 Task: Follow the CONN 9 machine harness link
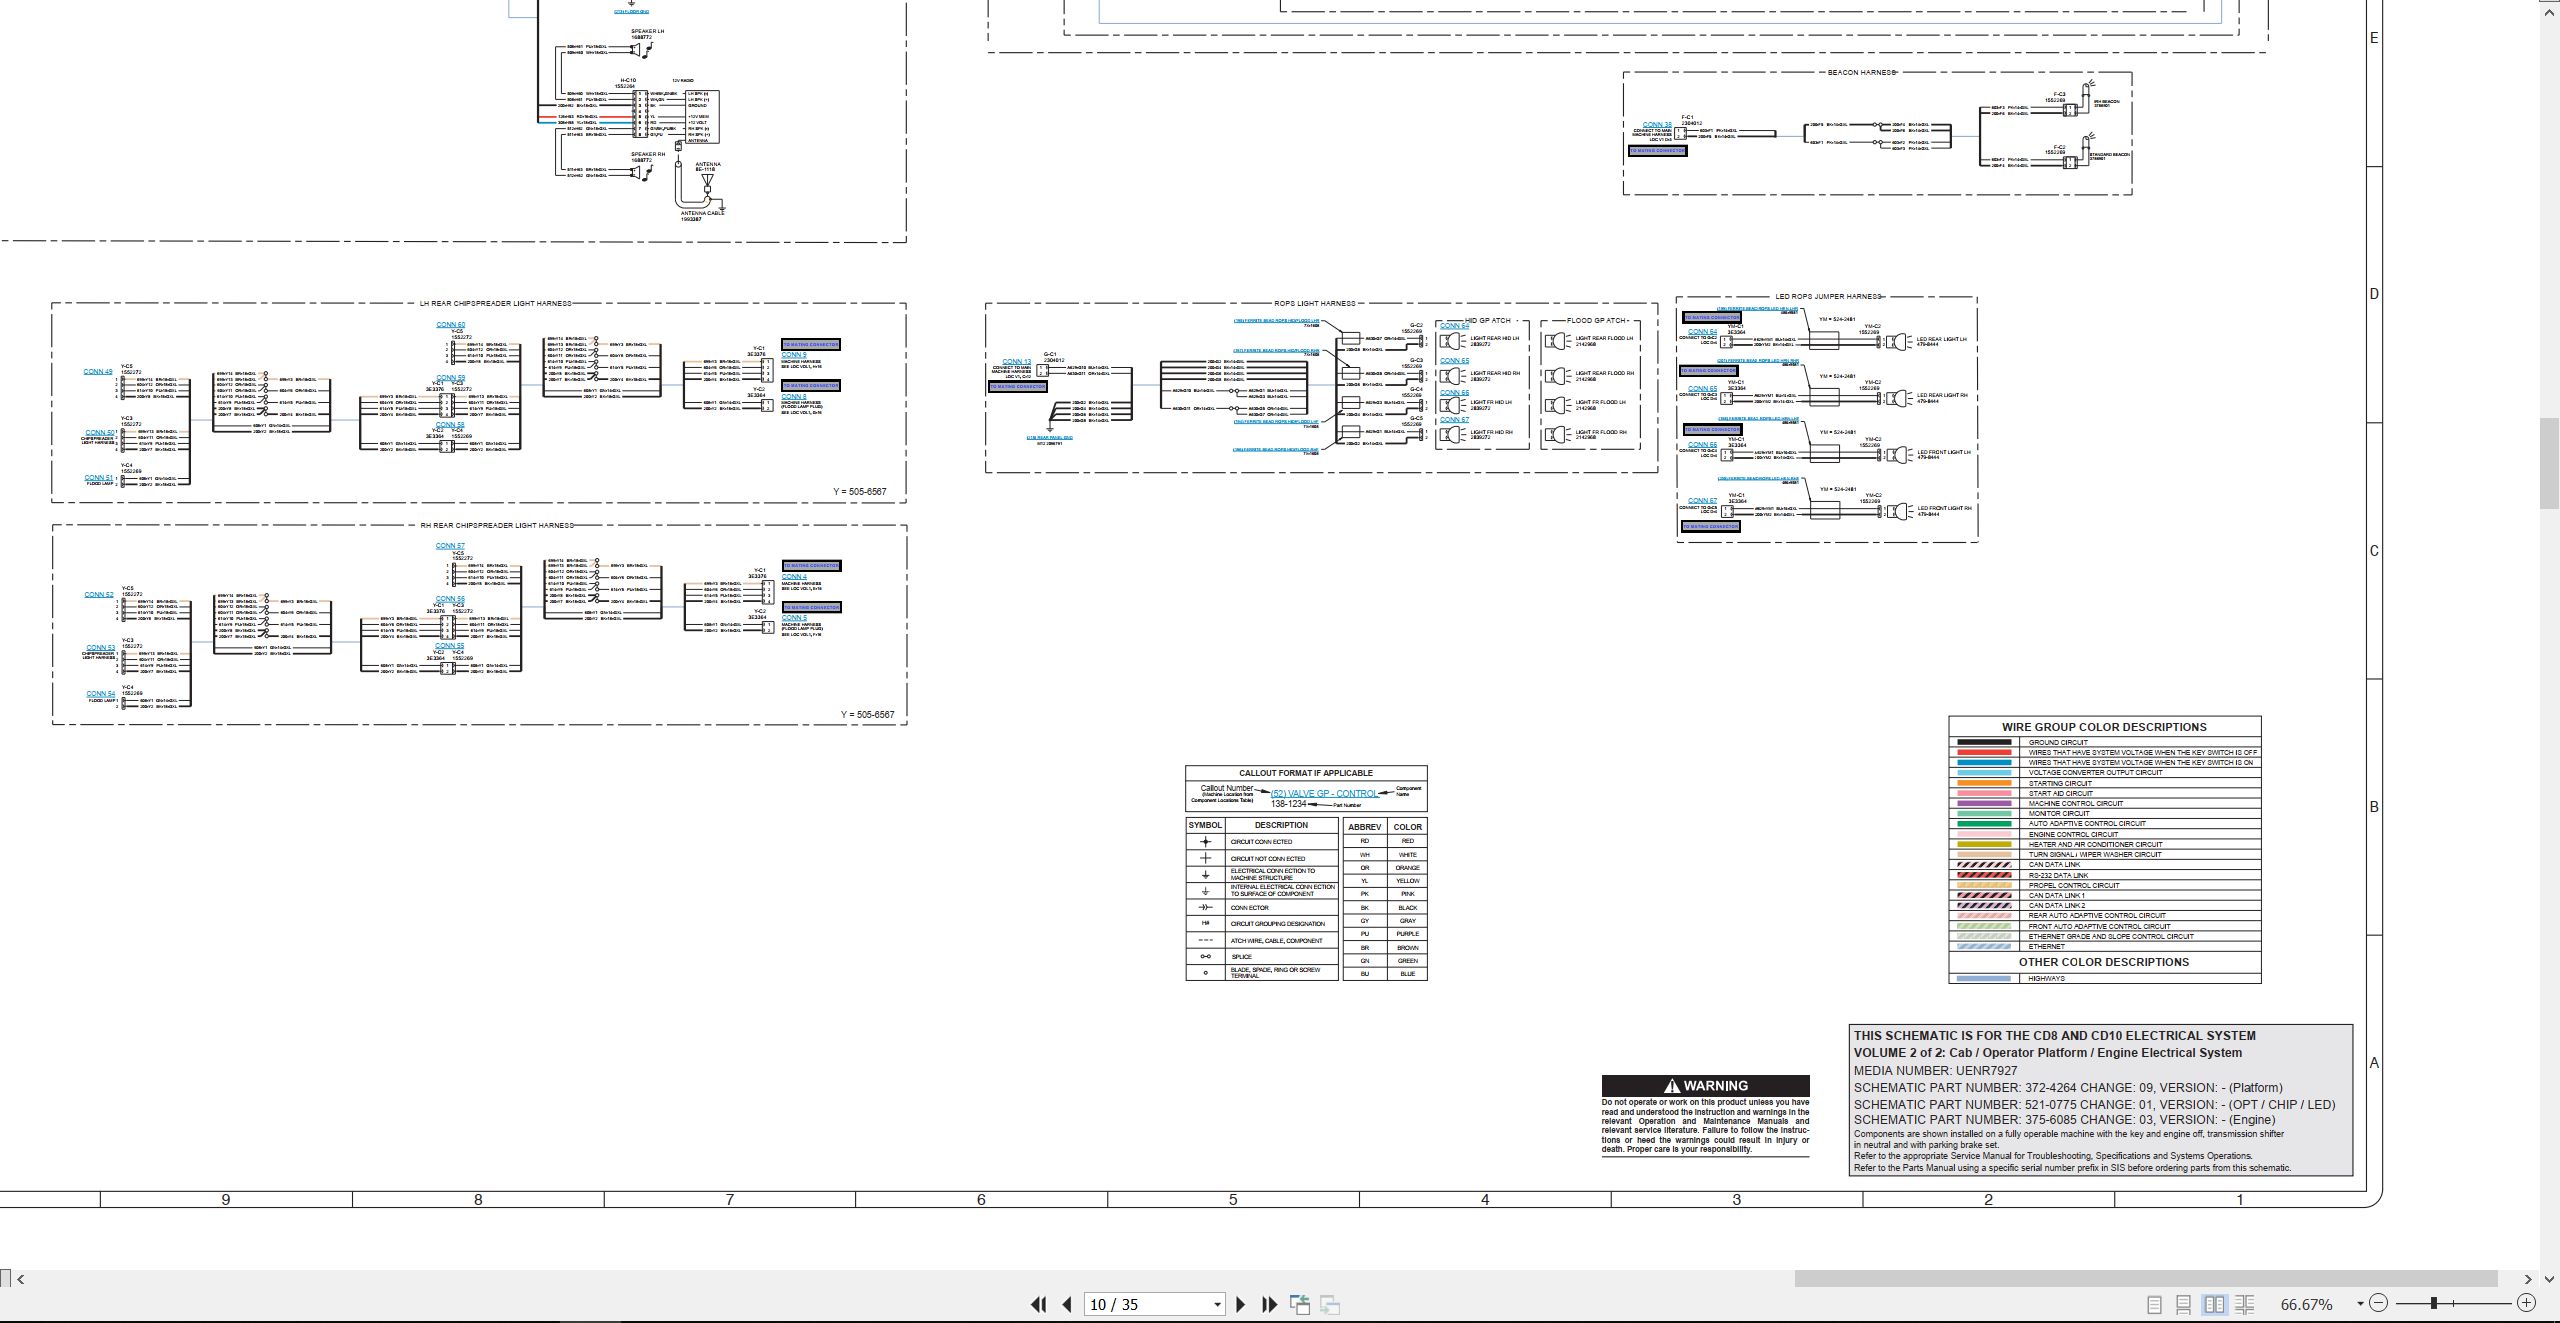click(794, 355)
